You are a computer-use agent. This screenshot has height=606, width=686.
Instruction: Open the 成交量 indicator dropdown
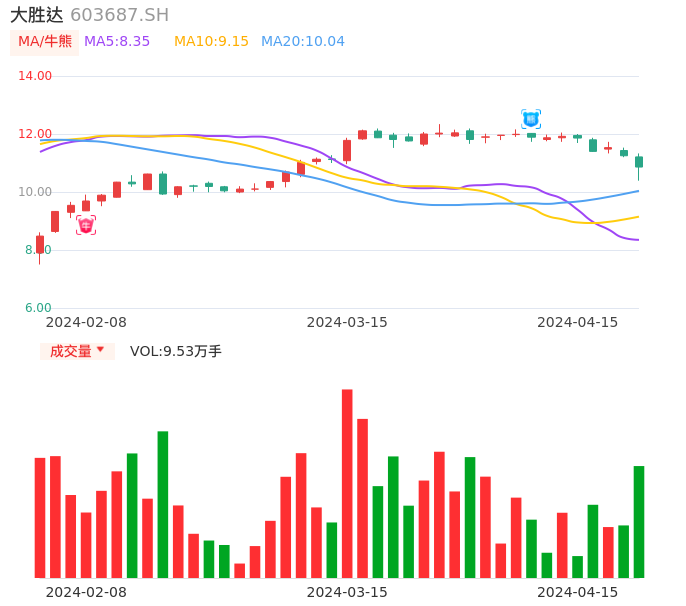77,351
